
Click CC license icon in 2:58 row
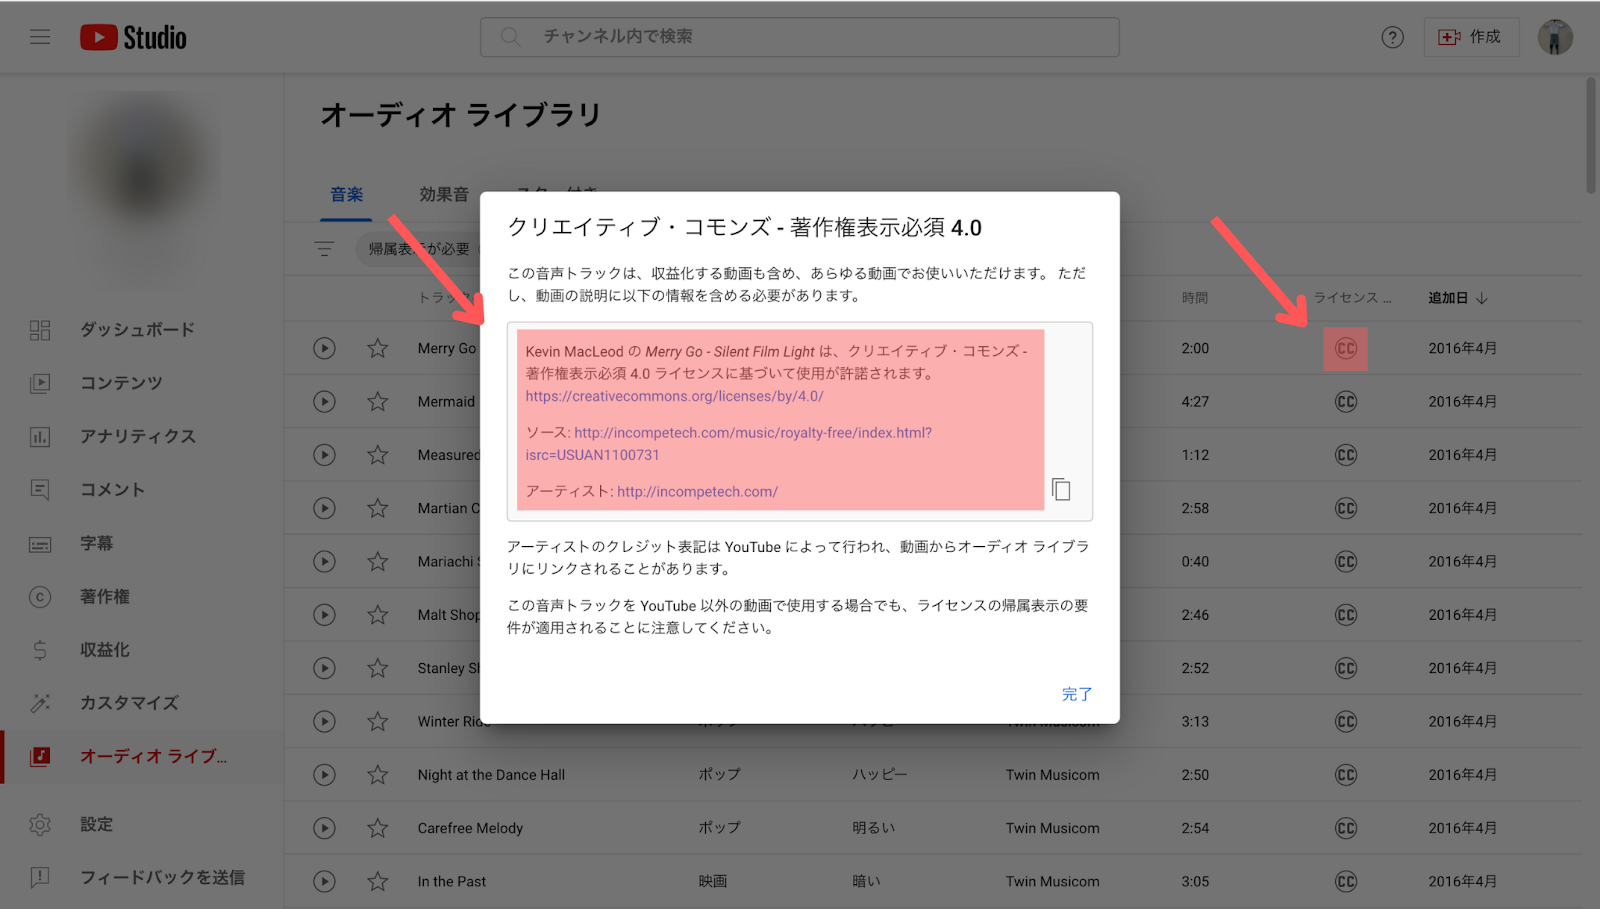click(x=1346, y=508)
